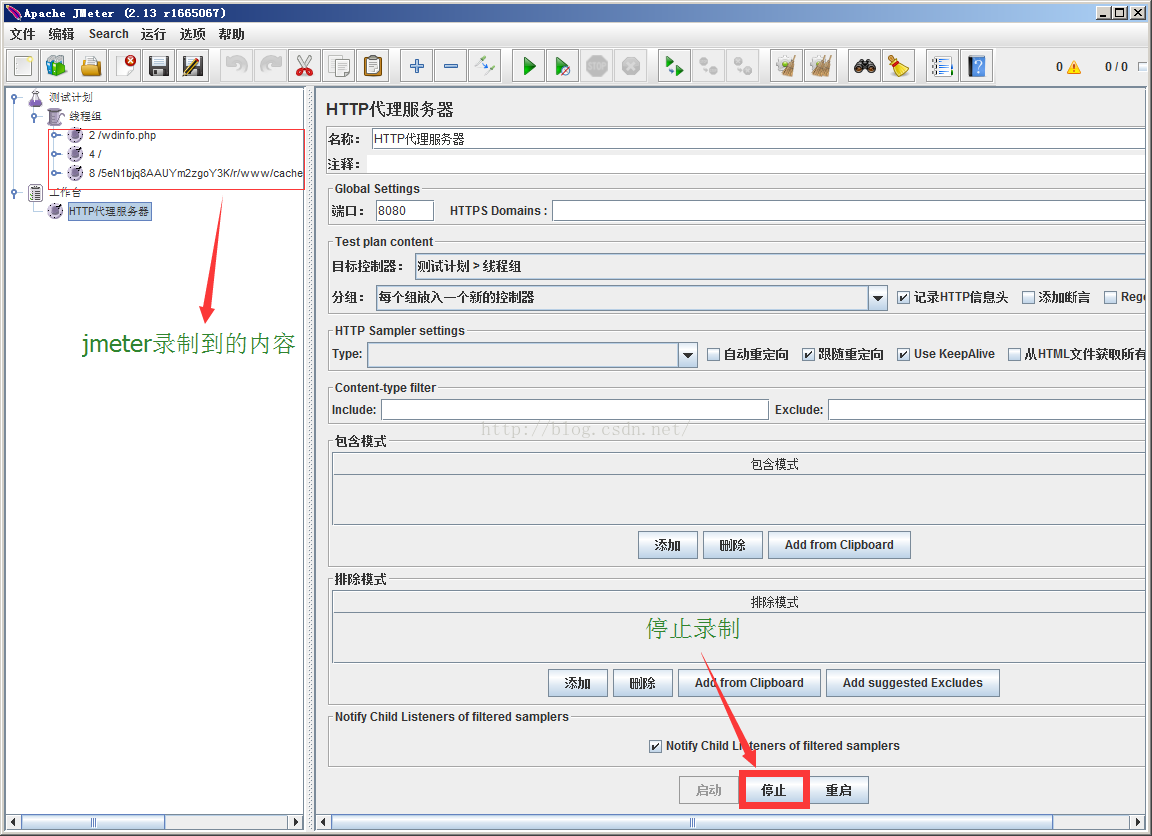The height and width of the screenshot is (836, 1152).
Task: Click the Copy toolbar icon
Action: pos(339,66)
